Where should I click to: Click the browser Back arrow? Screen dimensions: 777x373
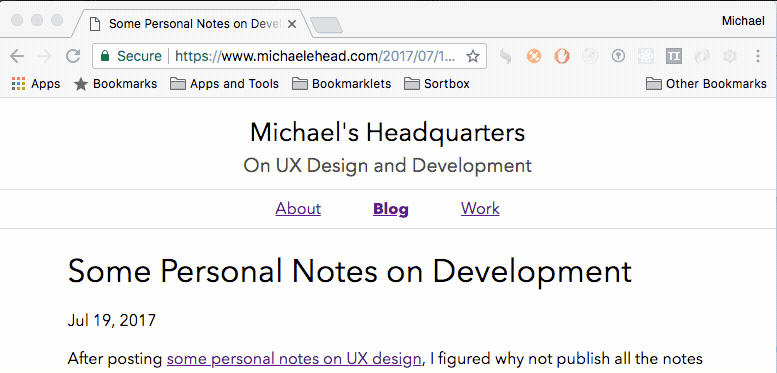(17, 56)
